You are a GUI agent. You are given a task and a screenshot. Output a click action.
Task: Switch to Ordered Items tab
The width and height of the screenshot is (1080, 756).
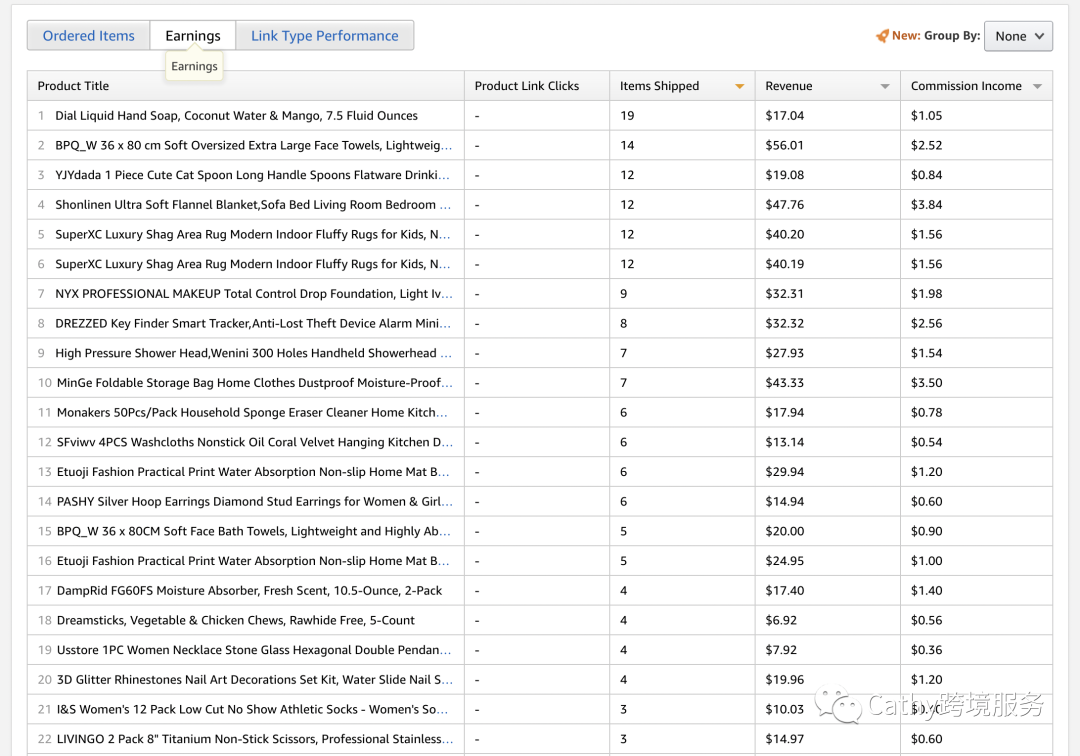[89, 36]
